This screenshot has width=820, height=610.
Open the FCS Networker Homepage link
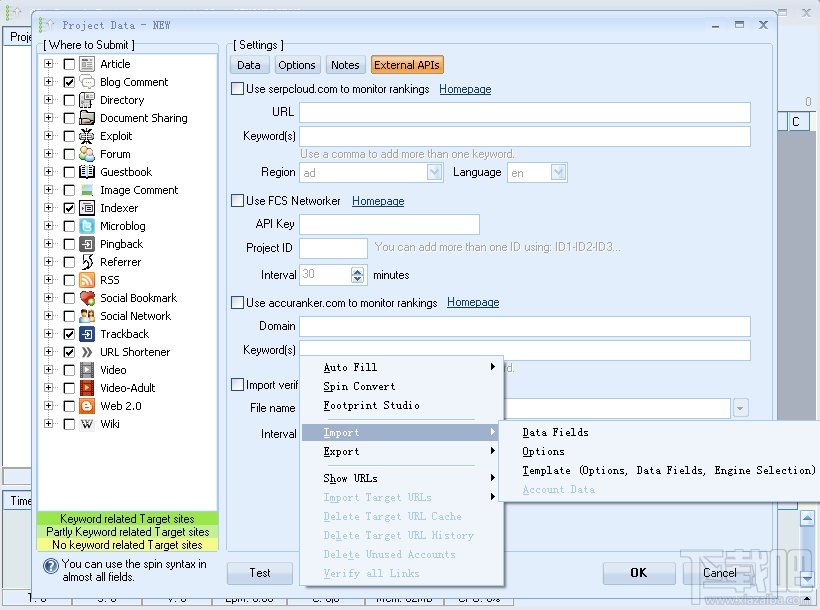click(x=377, y=200)
